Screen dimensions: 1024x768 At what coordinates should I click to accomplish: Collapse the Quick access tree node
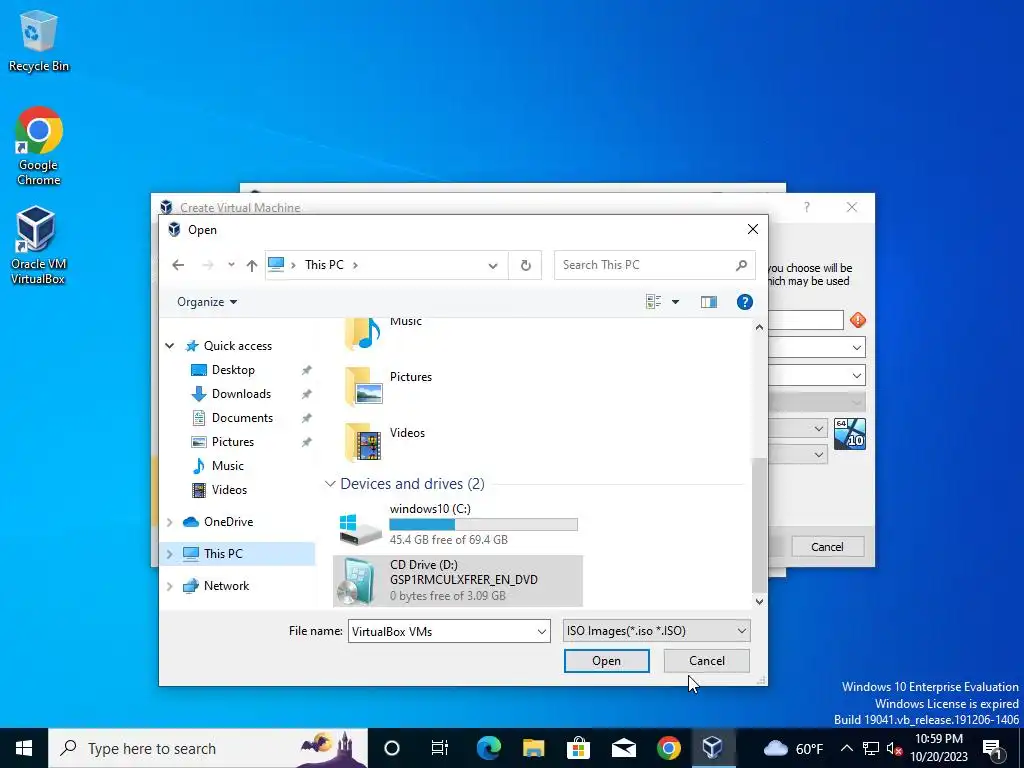pos(170,345)
